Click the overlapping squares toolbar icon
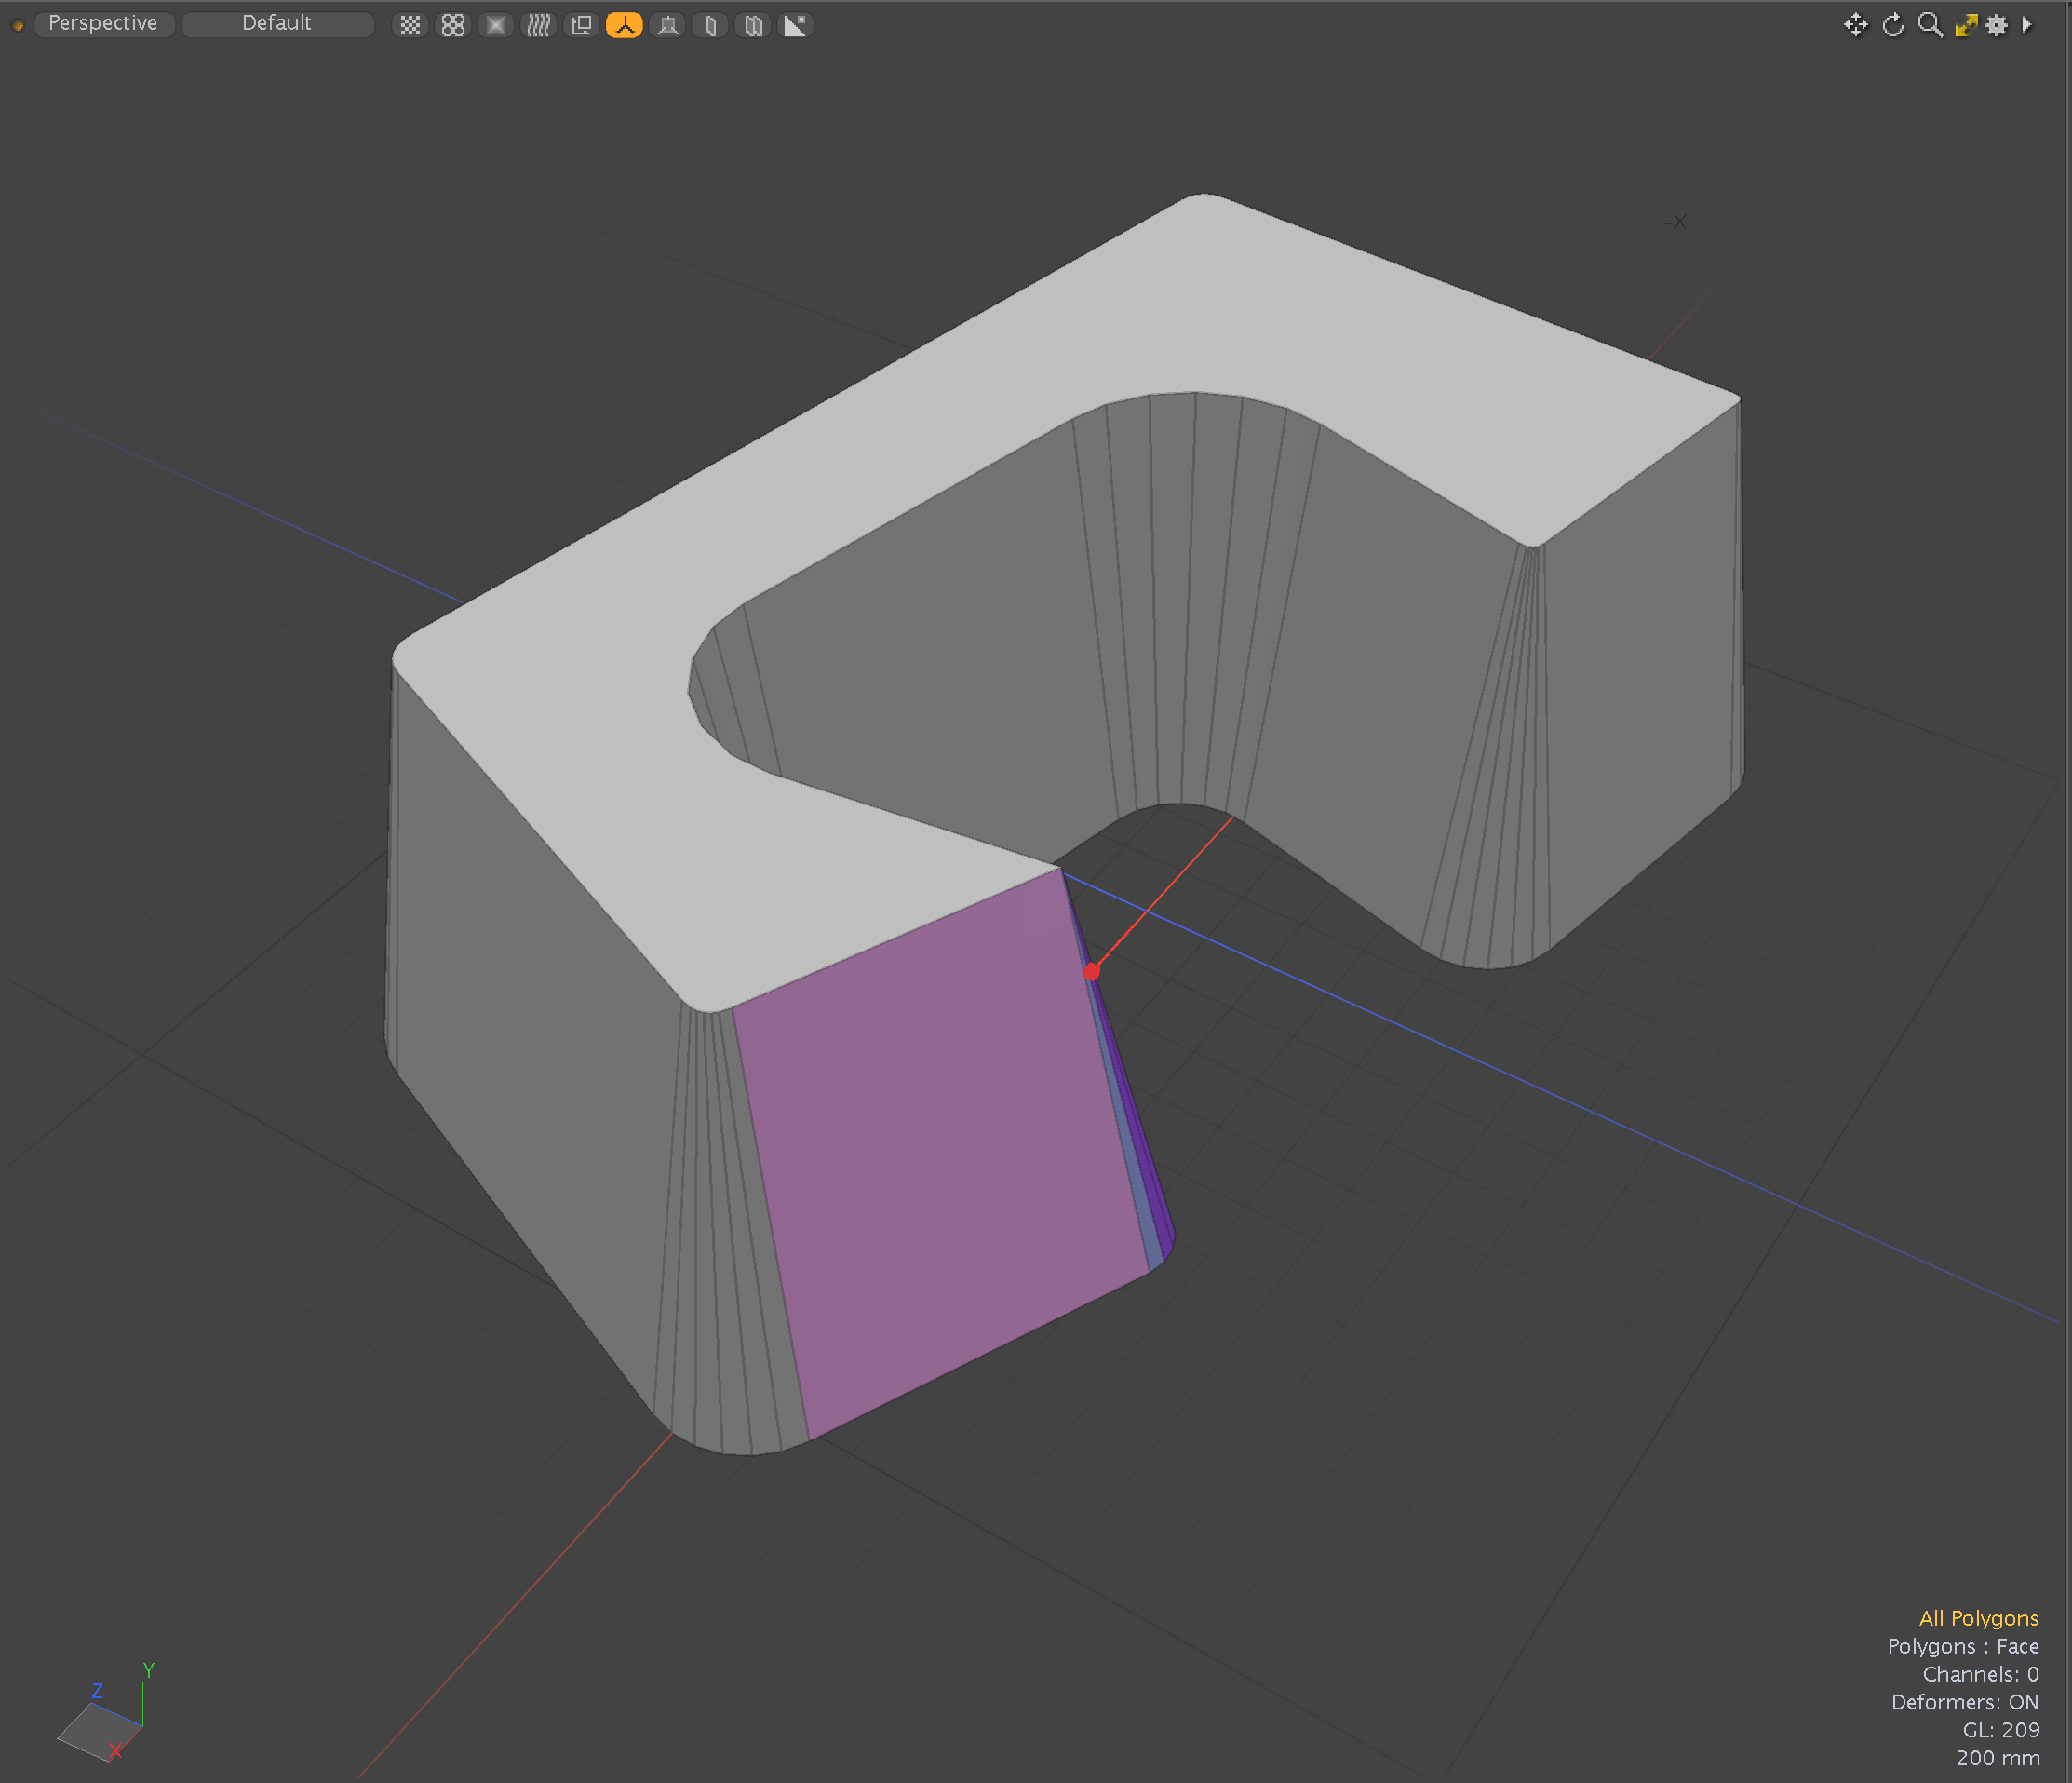 tap(582, 25)
